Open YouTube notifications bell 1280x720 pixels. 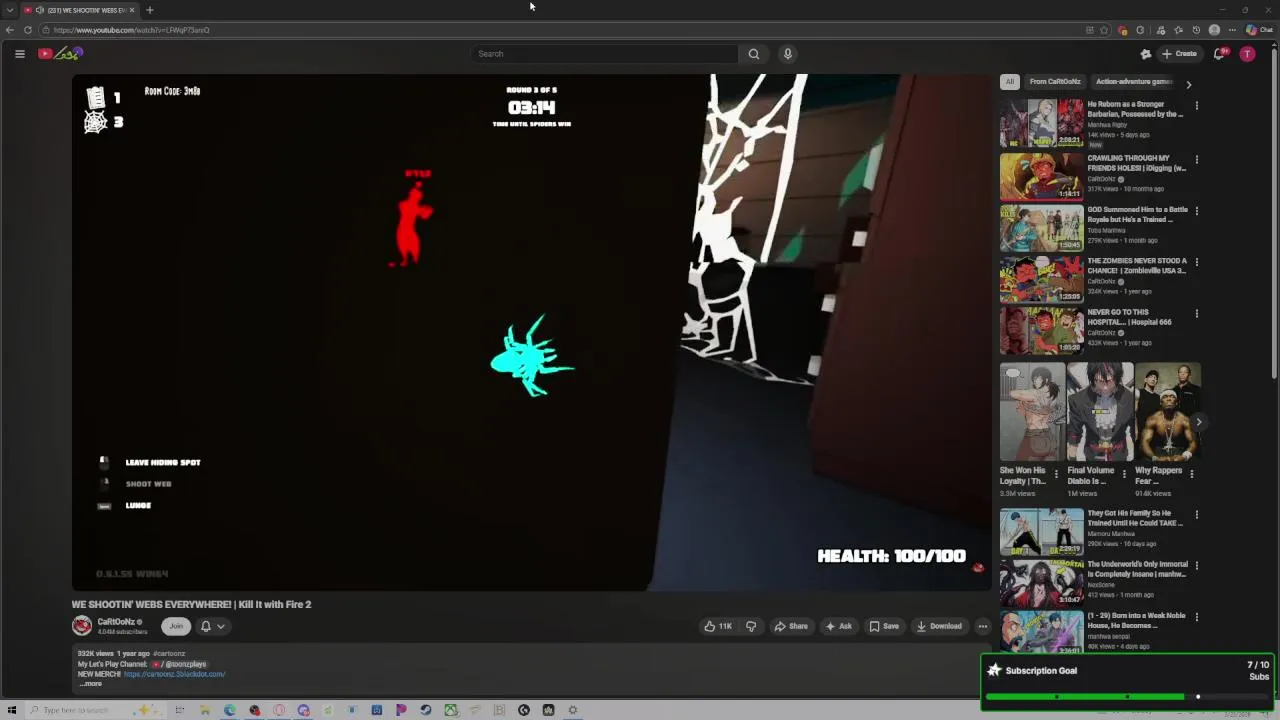coord(1219,54)
